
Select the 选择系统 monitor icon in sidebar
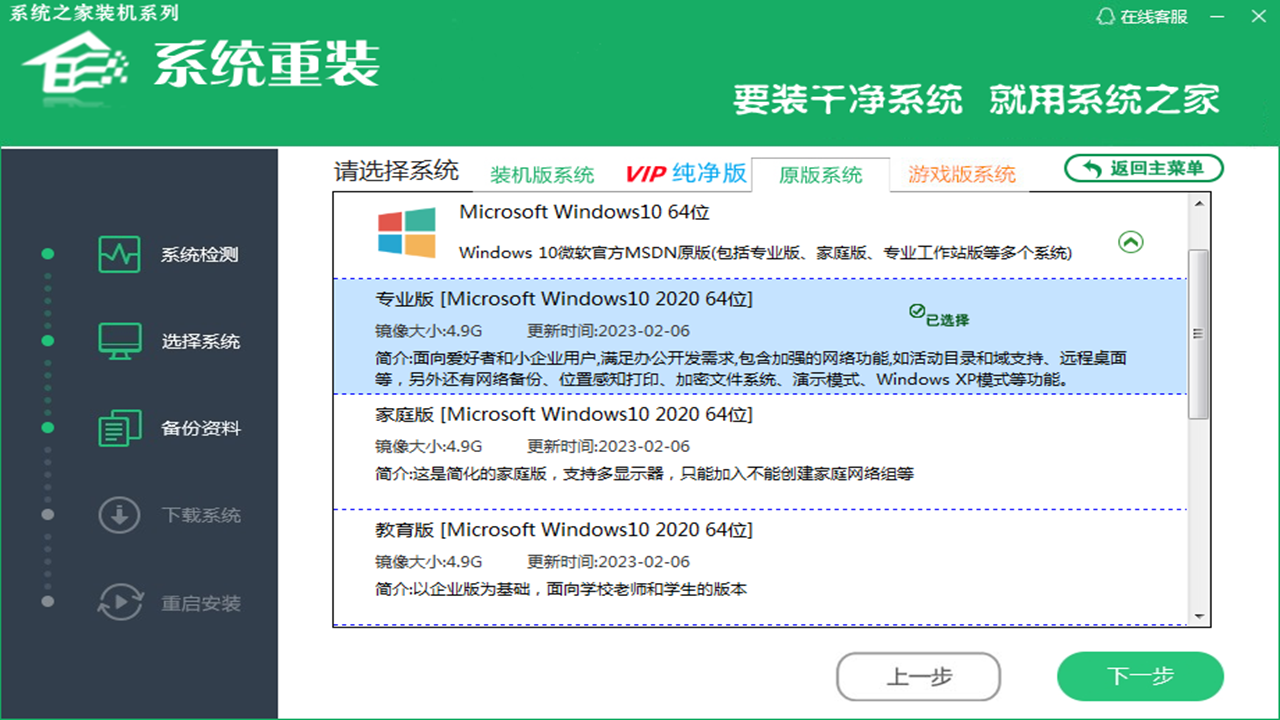(119, 341)
